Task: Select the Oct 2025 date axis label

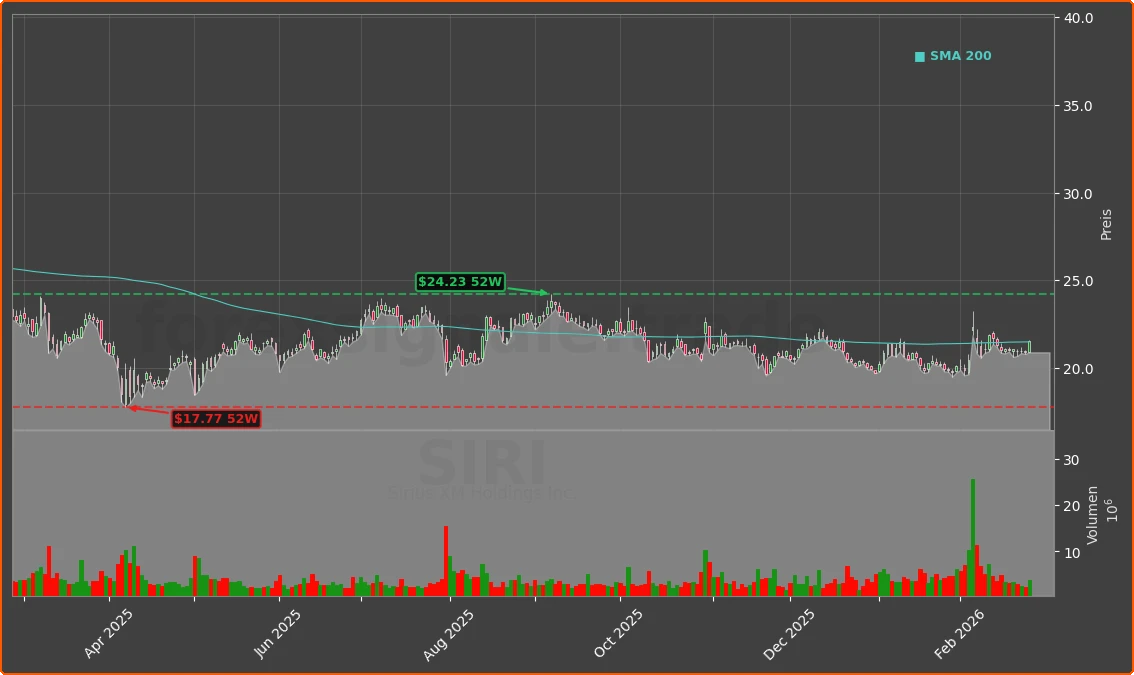Action: (619, 633)
